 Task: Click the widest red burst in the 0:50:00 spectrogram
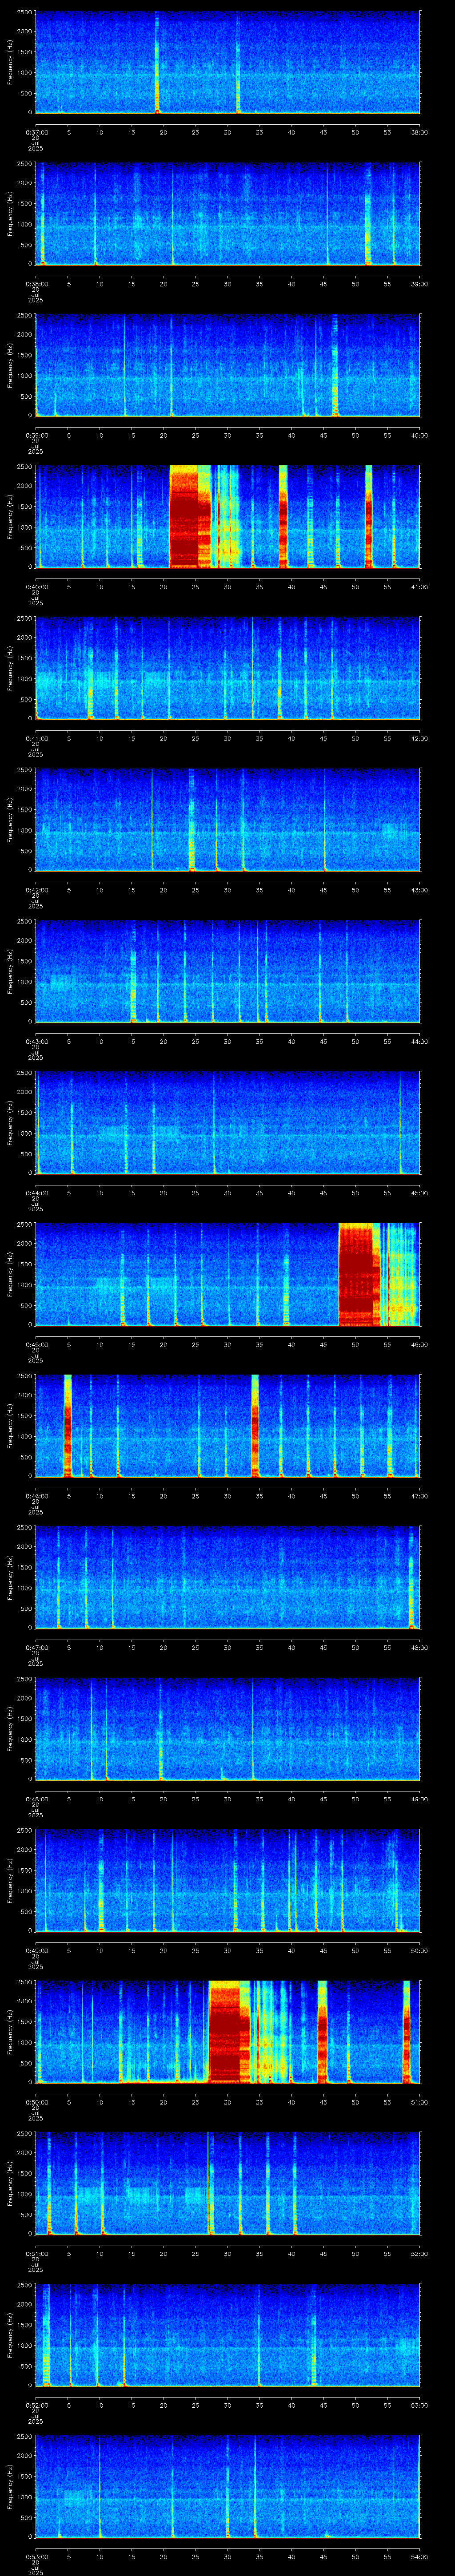[x=229, y=2032]
